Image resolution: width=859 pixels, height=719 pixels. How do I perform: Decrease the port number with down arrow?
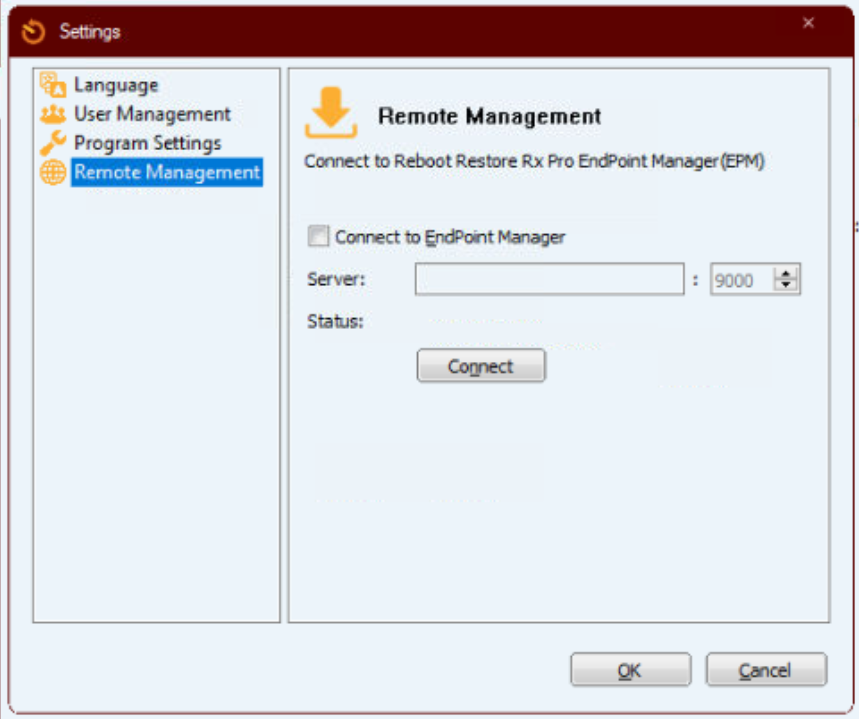point(786,285)
